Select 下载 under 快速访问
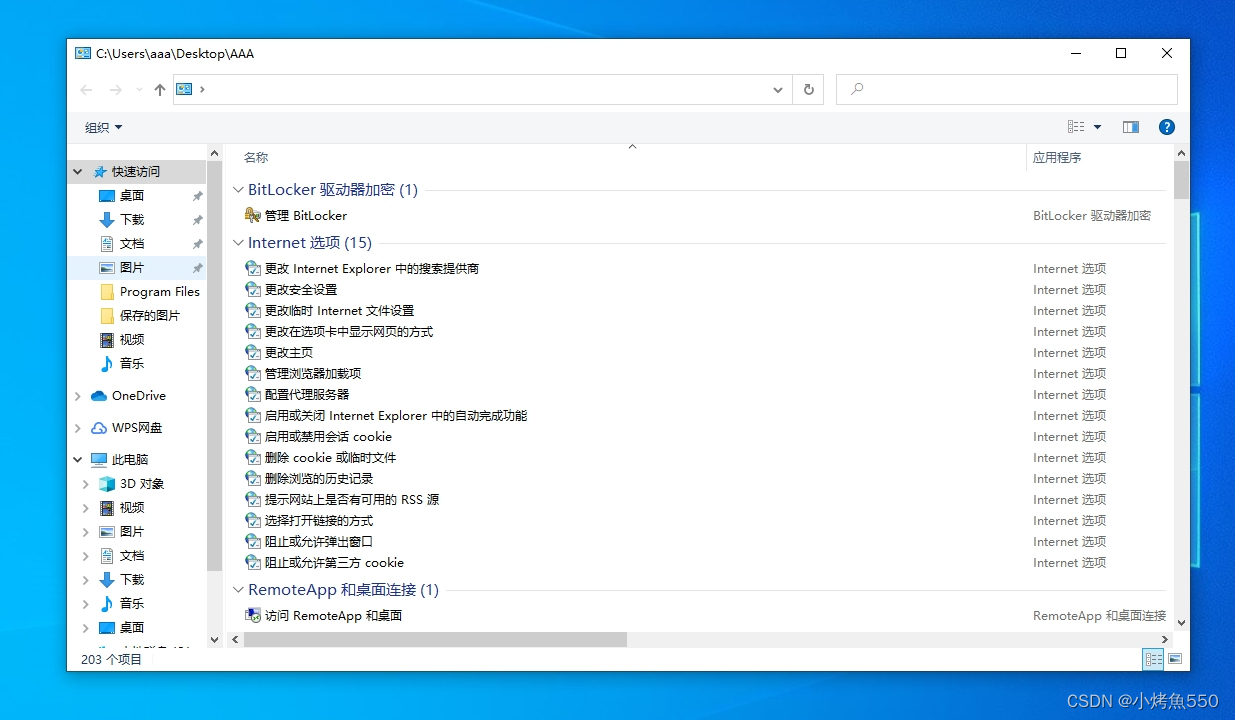 [132, 220]
